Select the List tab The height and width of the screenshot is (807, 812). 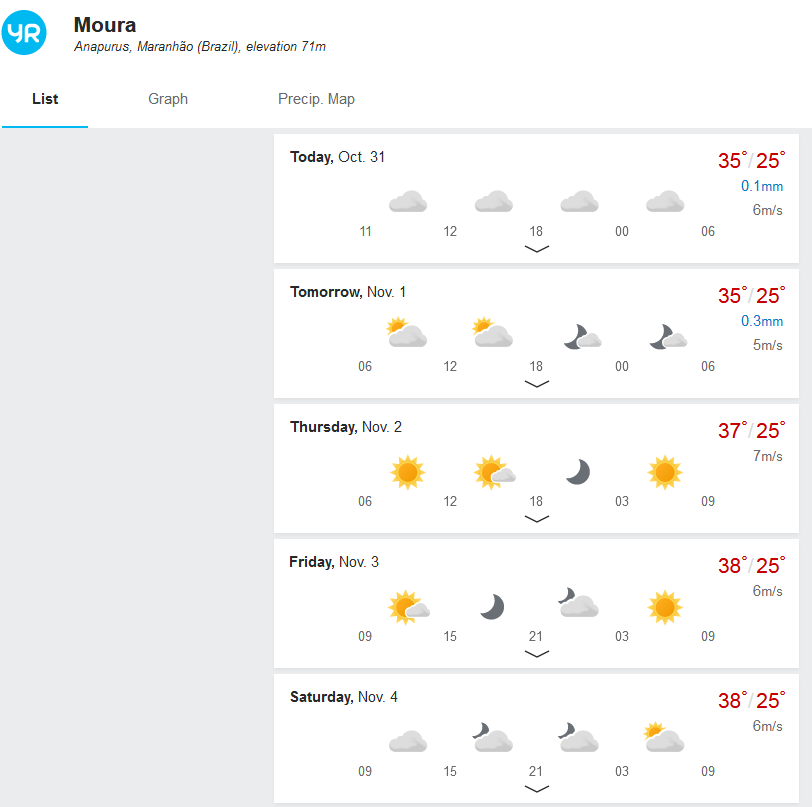click(x=45, y=99)
